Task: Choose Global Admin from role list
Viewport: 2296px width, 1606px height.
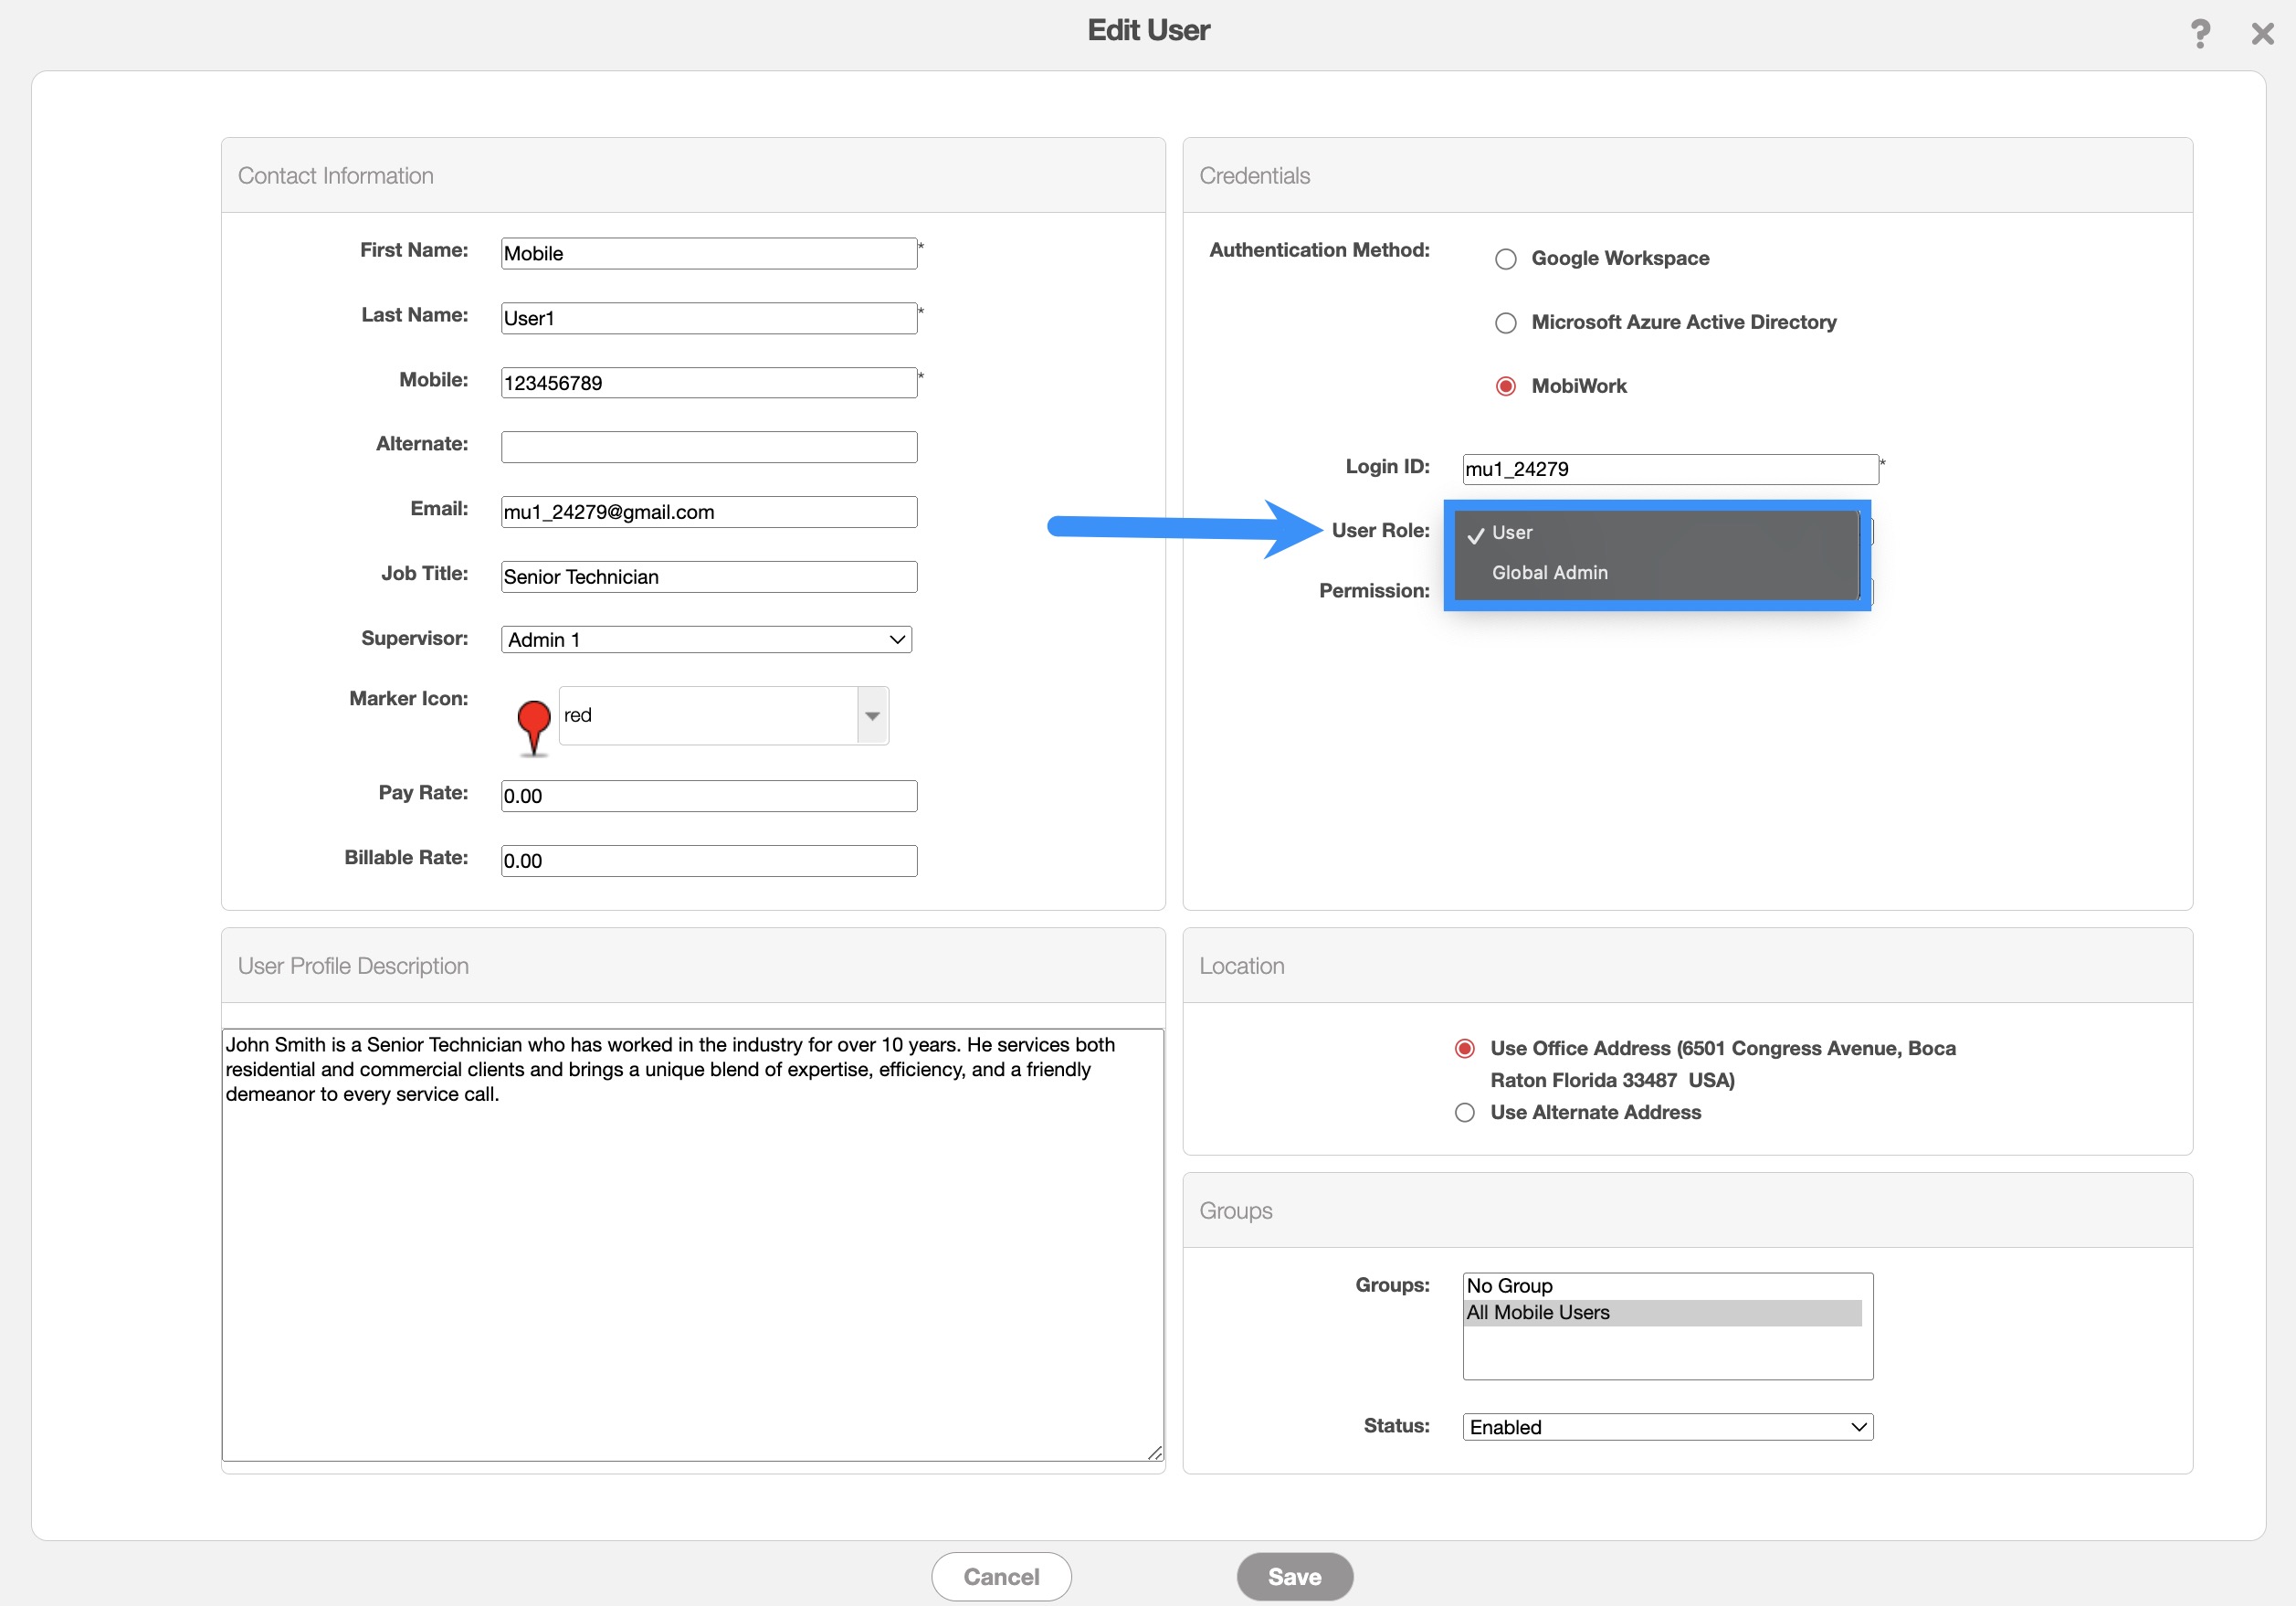Action: click(1550, 573)
